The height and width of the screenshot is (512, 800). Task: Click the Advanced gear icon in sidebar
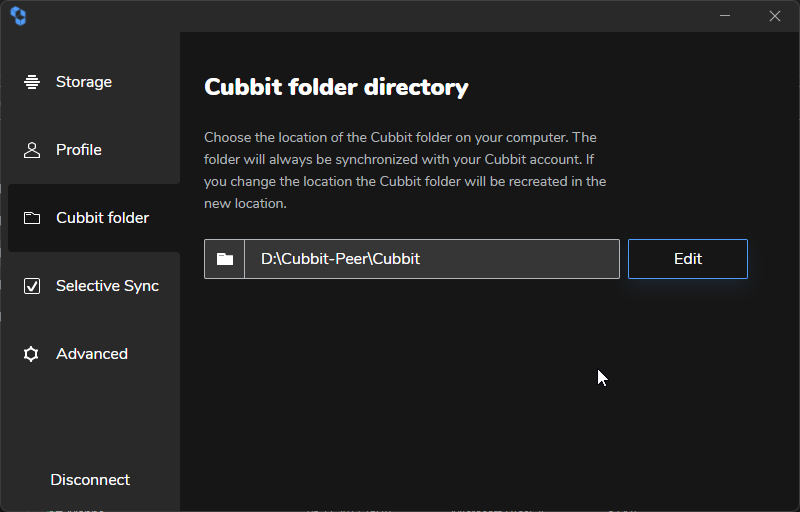(31, 354)
